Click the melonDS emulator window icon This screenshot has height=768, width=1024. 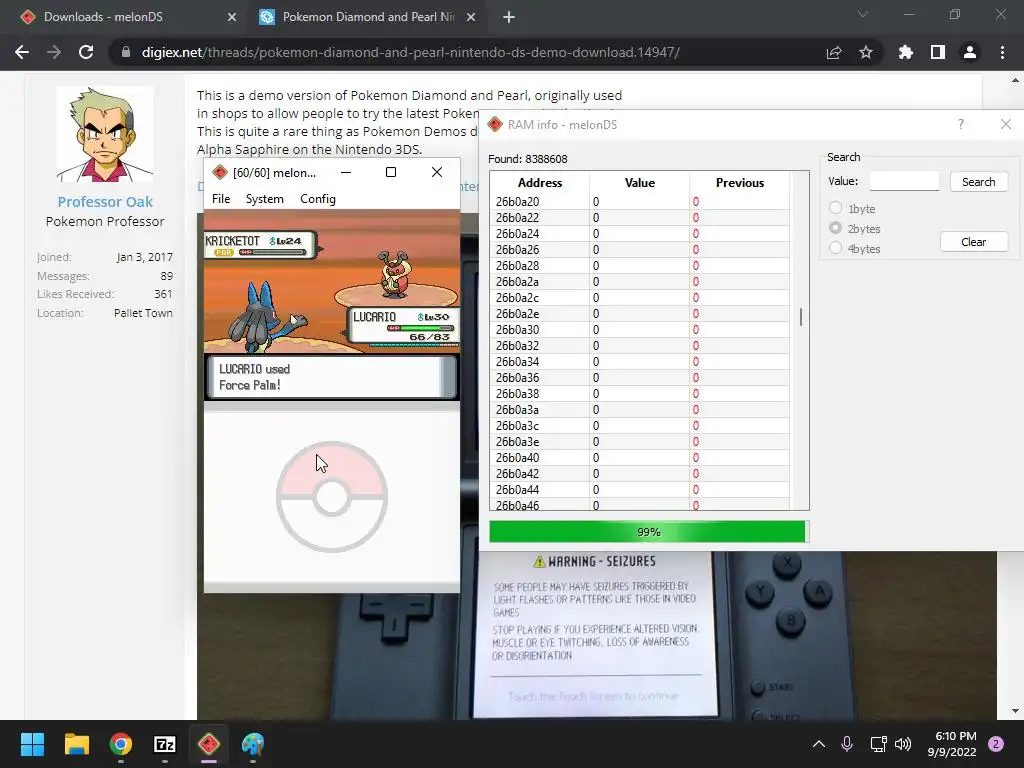click(220, 172)
